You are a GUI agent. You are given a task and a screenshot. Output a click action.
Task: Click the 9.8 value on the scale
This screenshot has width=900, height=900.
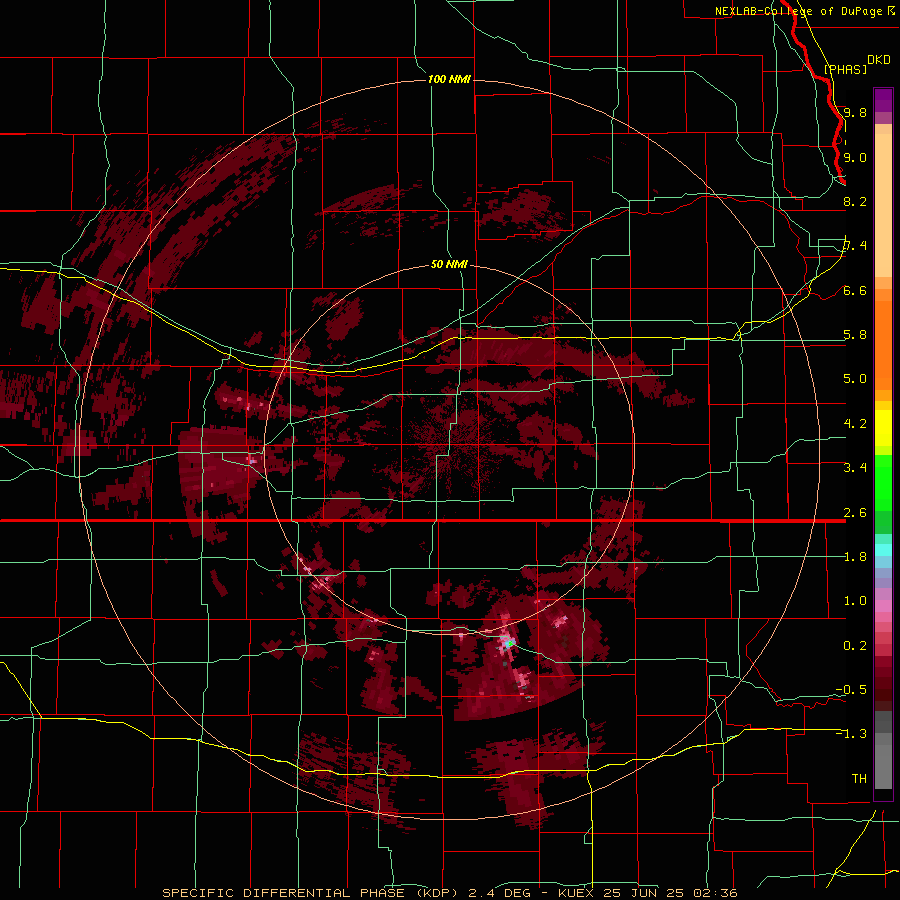(855, 112)
